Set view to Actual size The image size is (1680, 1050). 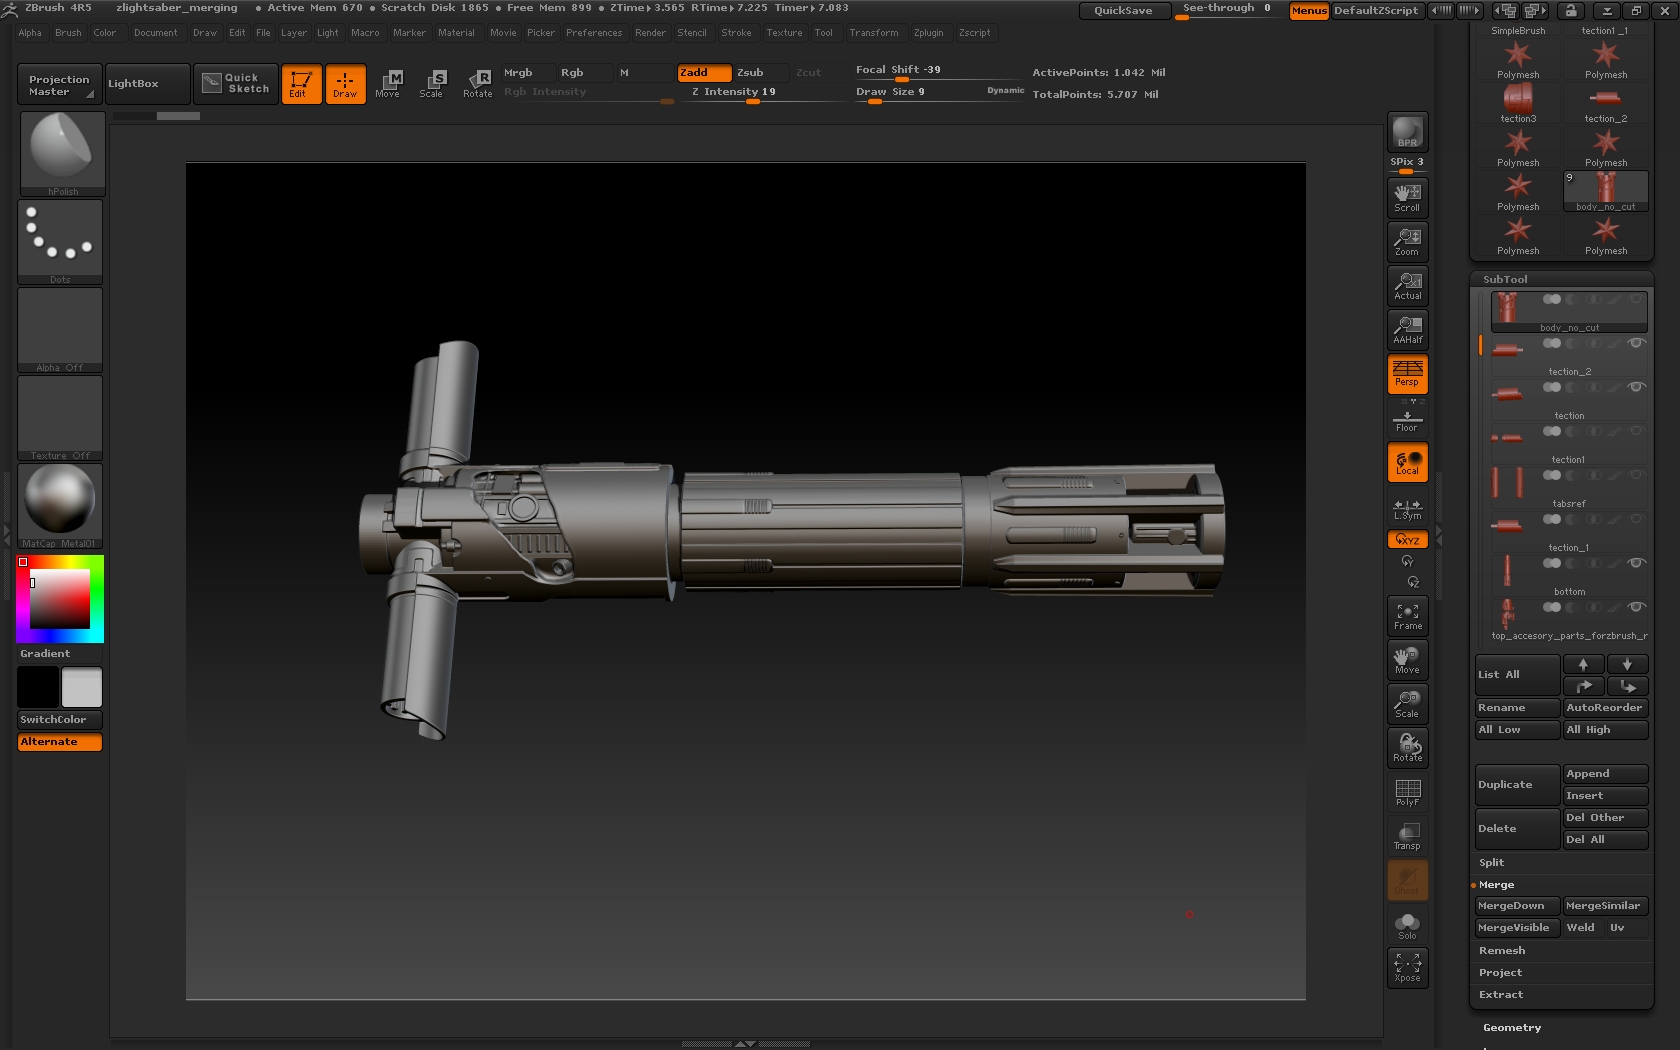pyautogui.click(x=1407, y=285)
